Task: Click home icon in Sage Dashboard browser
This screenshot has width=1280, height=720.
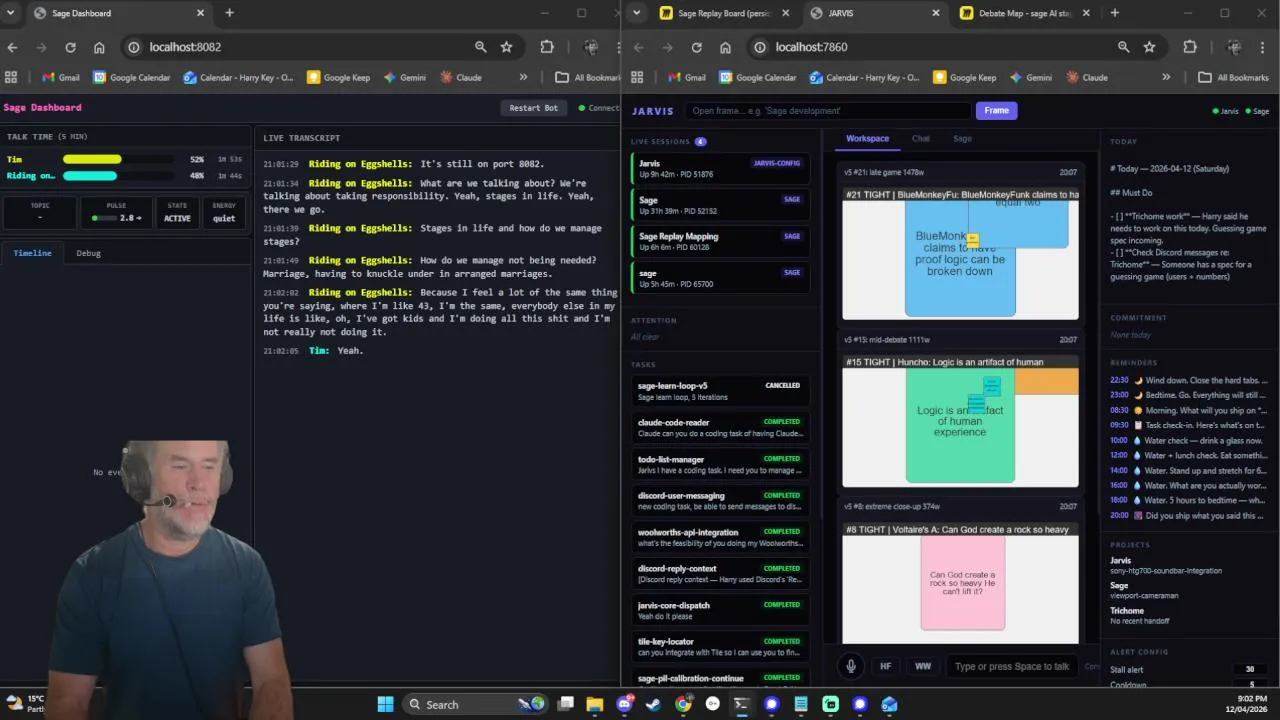Action: click(x=99, y=47)
